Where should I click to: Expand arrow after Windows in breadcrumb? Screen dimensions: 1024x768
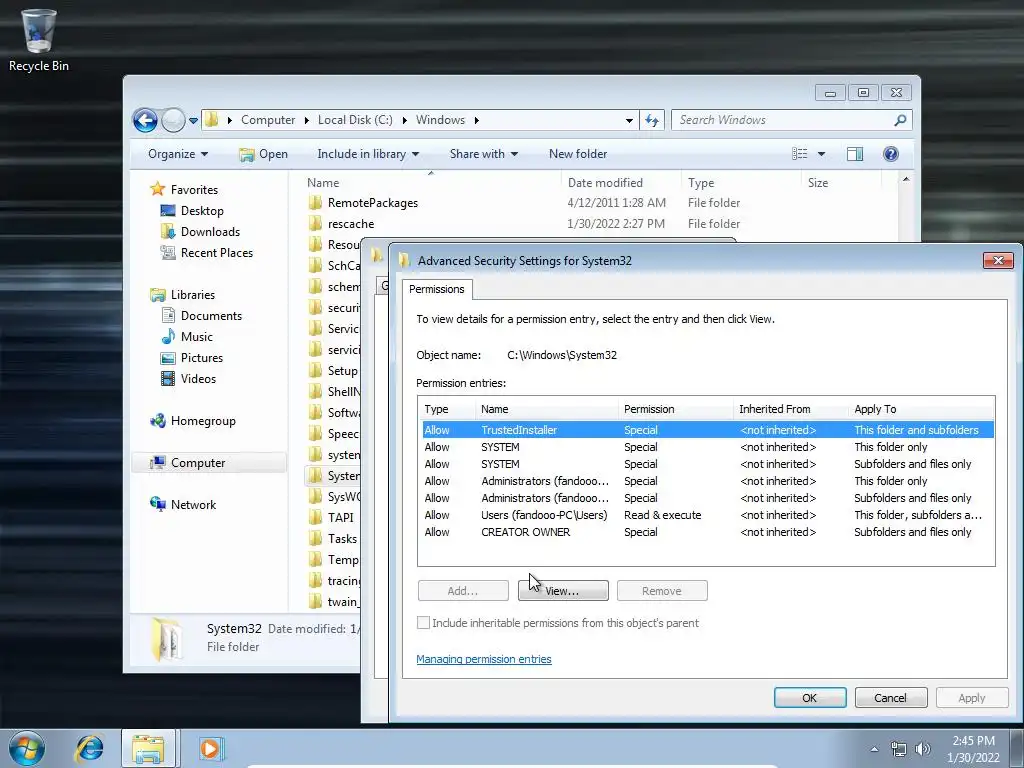click(477, 120)
